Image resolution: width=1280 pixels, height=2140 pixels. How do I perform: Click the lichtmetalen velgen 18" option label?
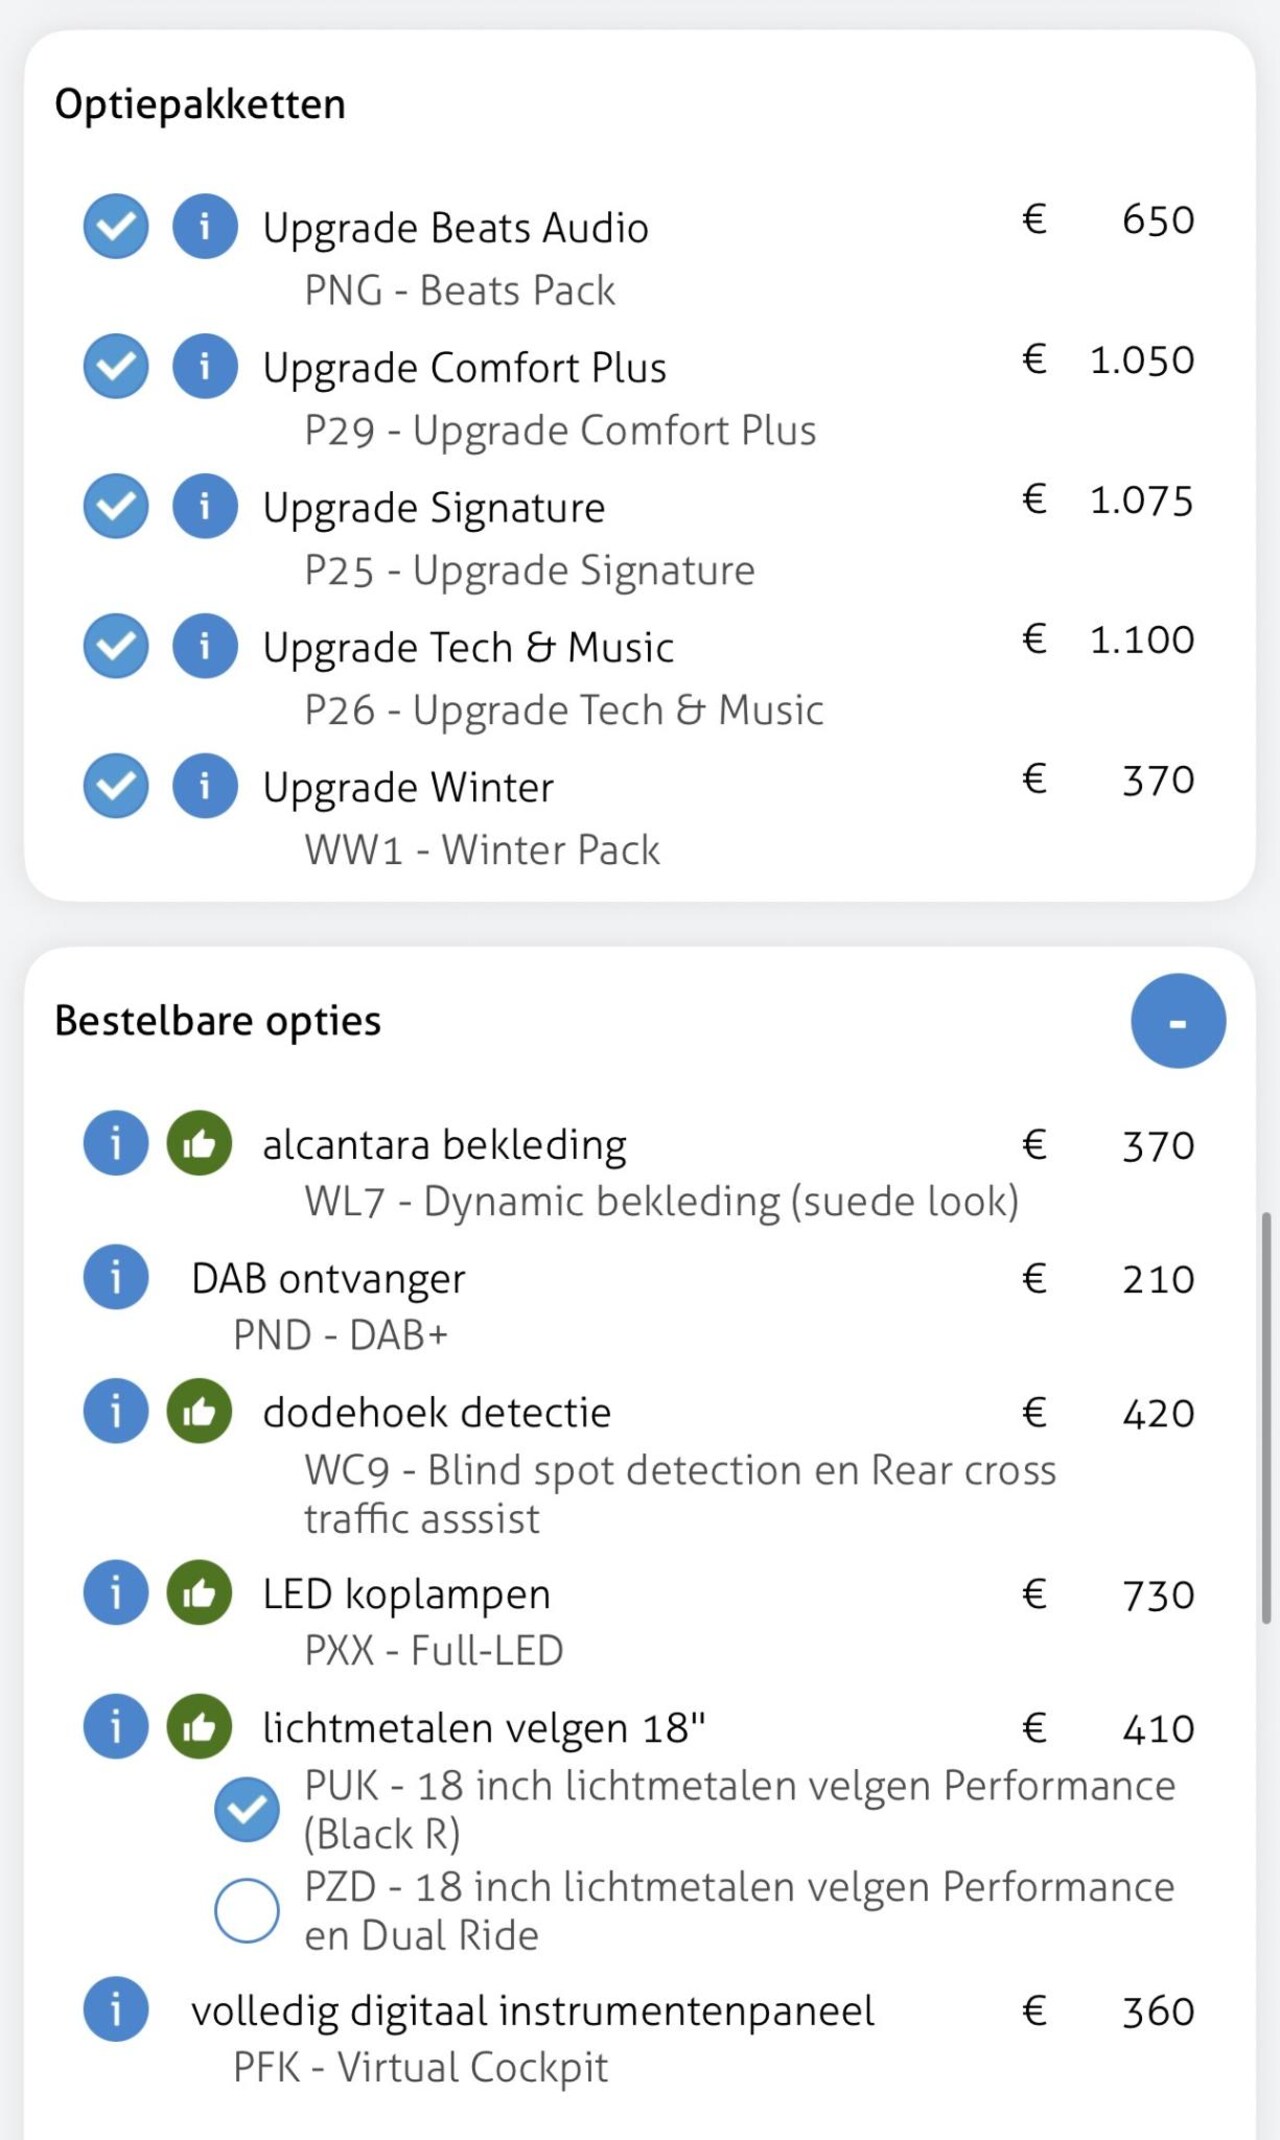(x=484, y=1728)
